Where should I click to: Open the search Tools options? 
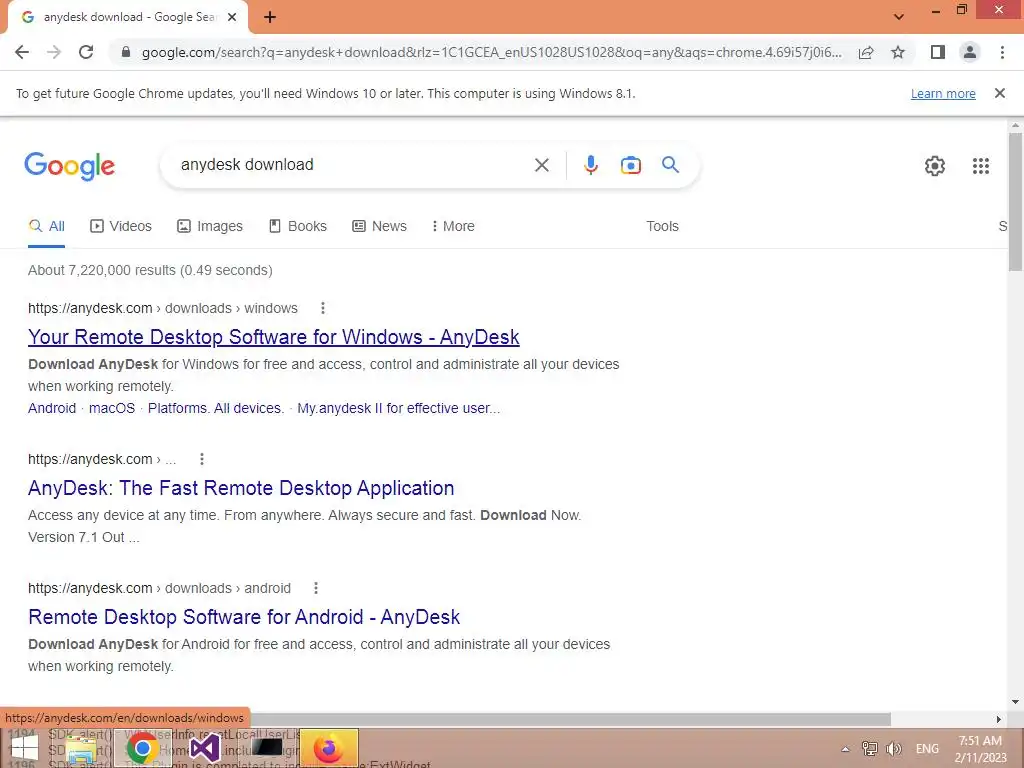(x=662, y=227)
